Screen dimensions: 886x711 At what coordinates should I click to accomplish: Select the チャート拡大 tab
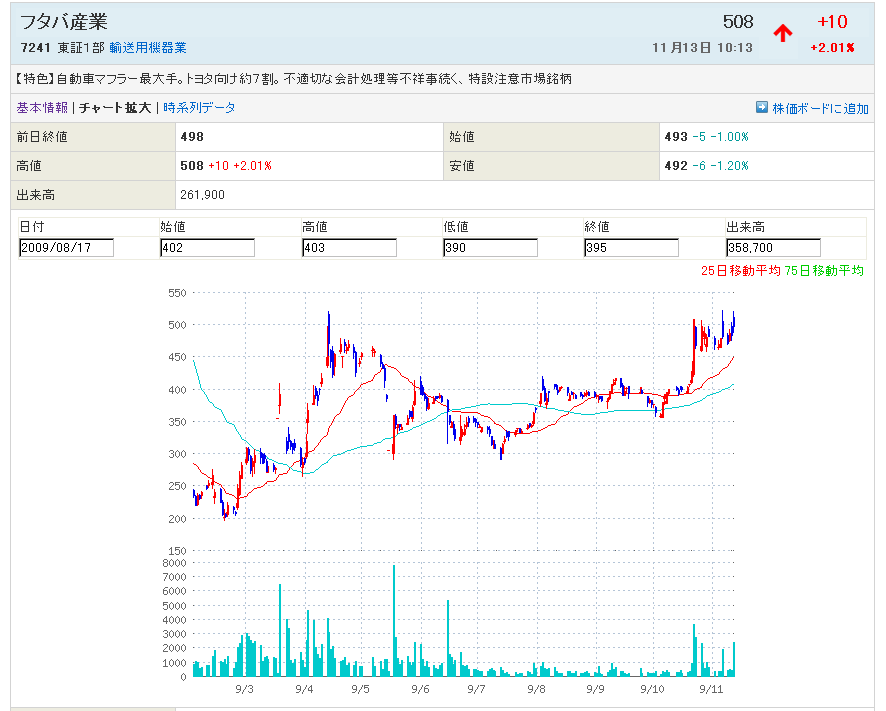point(115,108)
